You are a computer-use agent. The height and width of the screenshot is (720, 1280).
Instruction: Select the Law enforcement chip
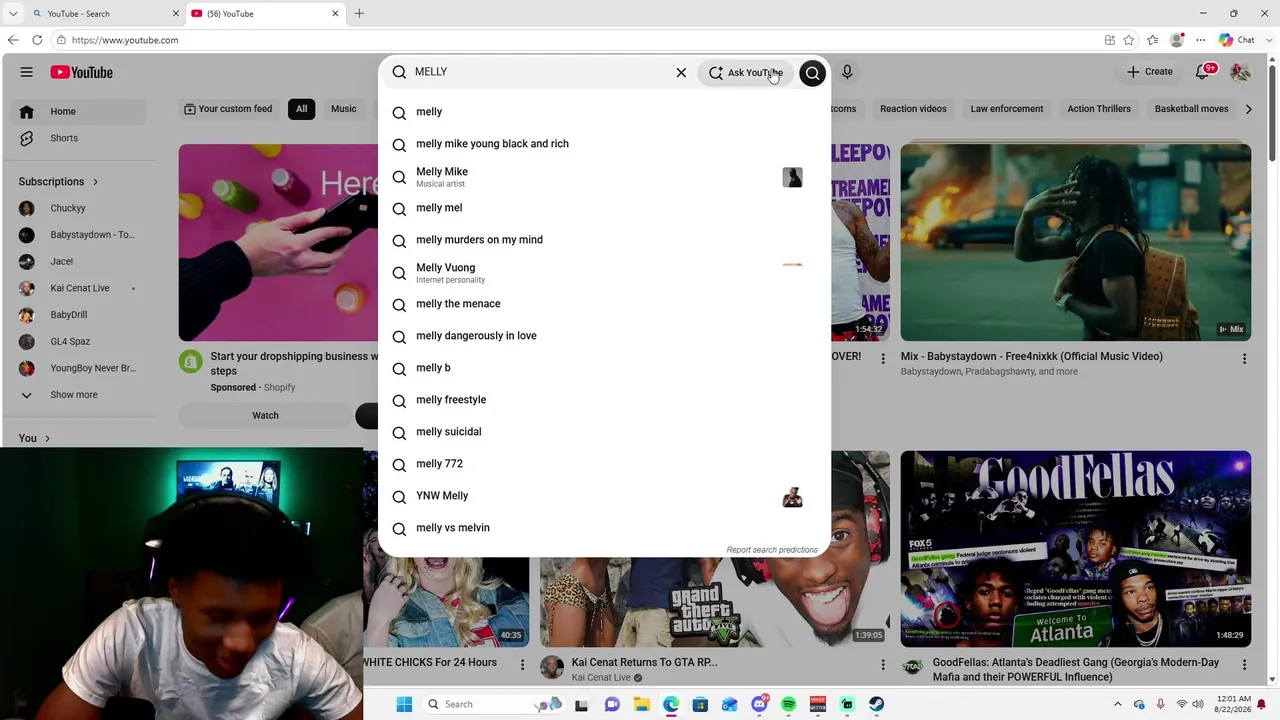pyautogui.click(x=1007, y=109)
